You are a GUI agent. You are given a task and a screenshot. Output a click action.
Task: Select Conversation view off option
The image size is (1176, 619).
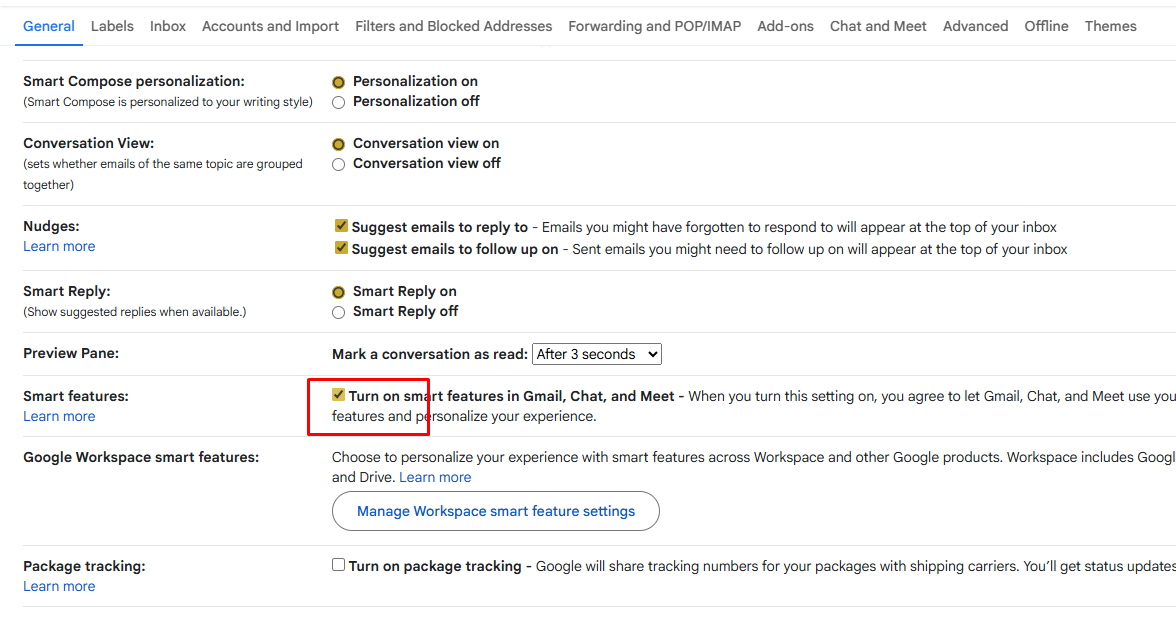pyautogui.click(x=338, y=164)
